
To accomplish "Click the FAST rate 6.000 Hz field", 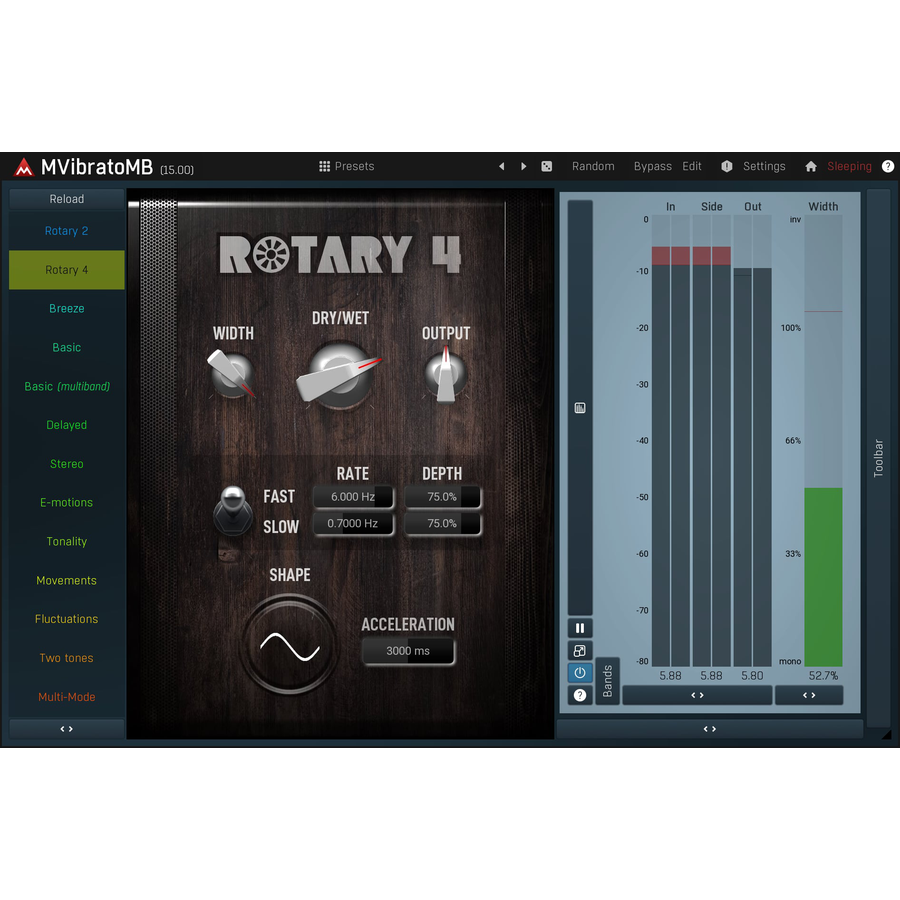I will click(354, 497).
